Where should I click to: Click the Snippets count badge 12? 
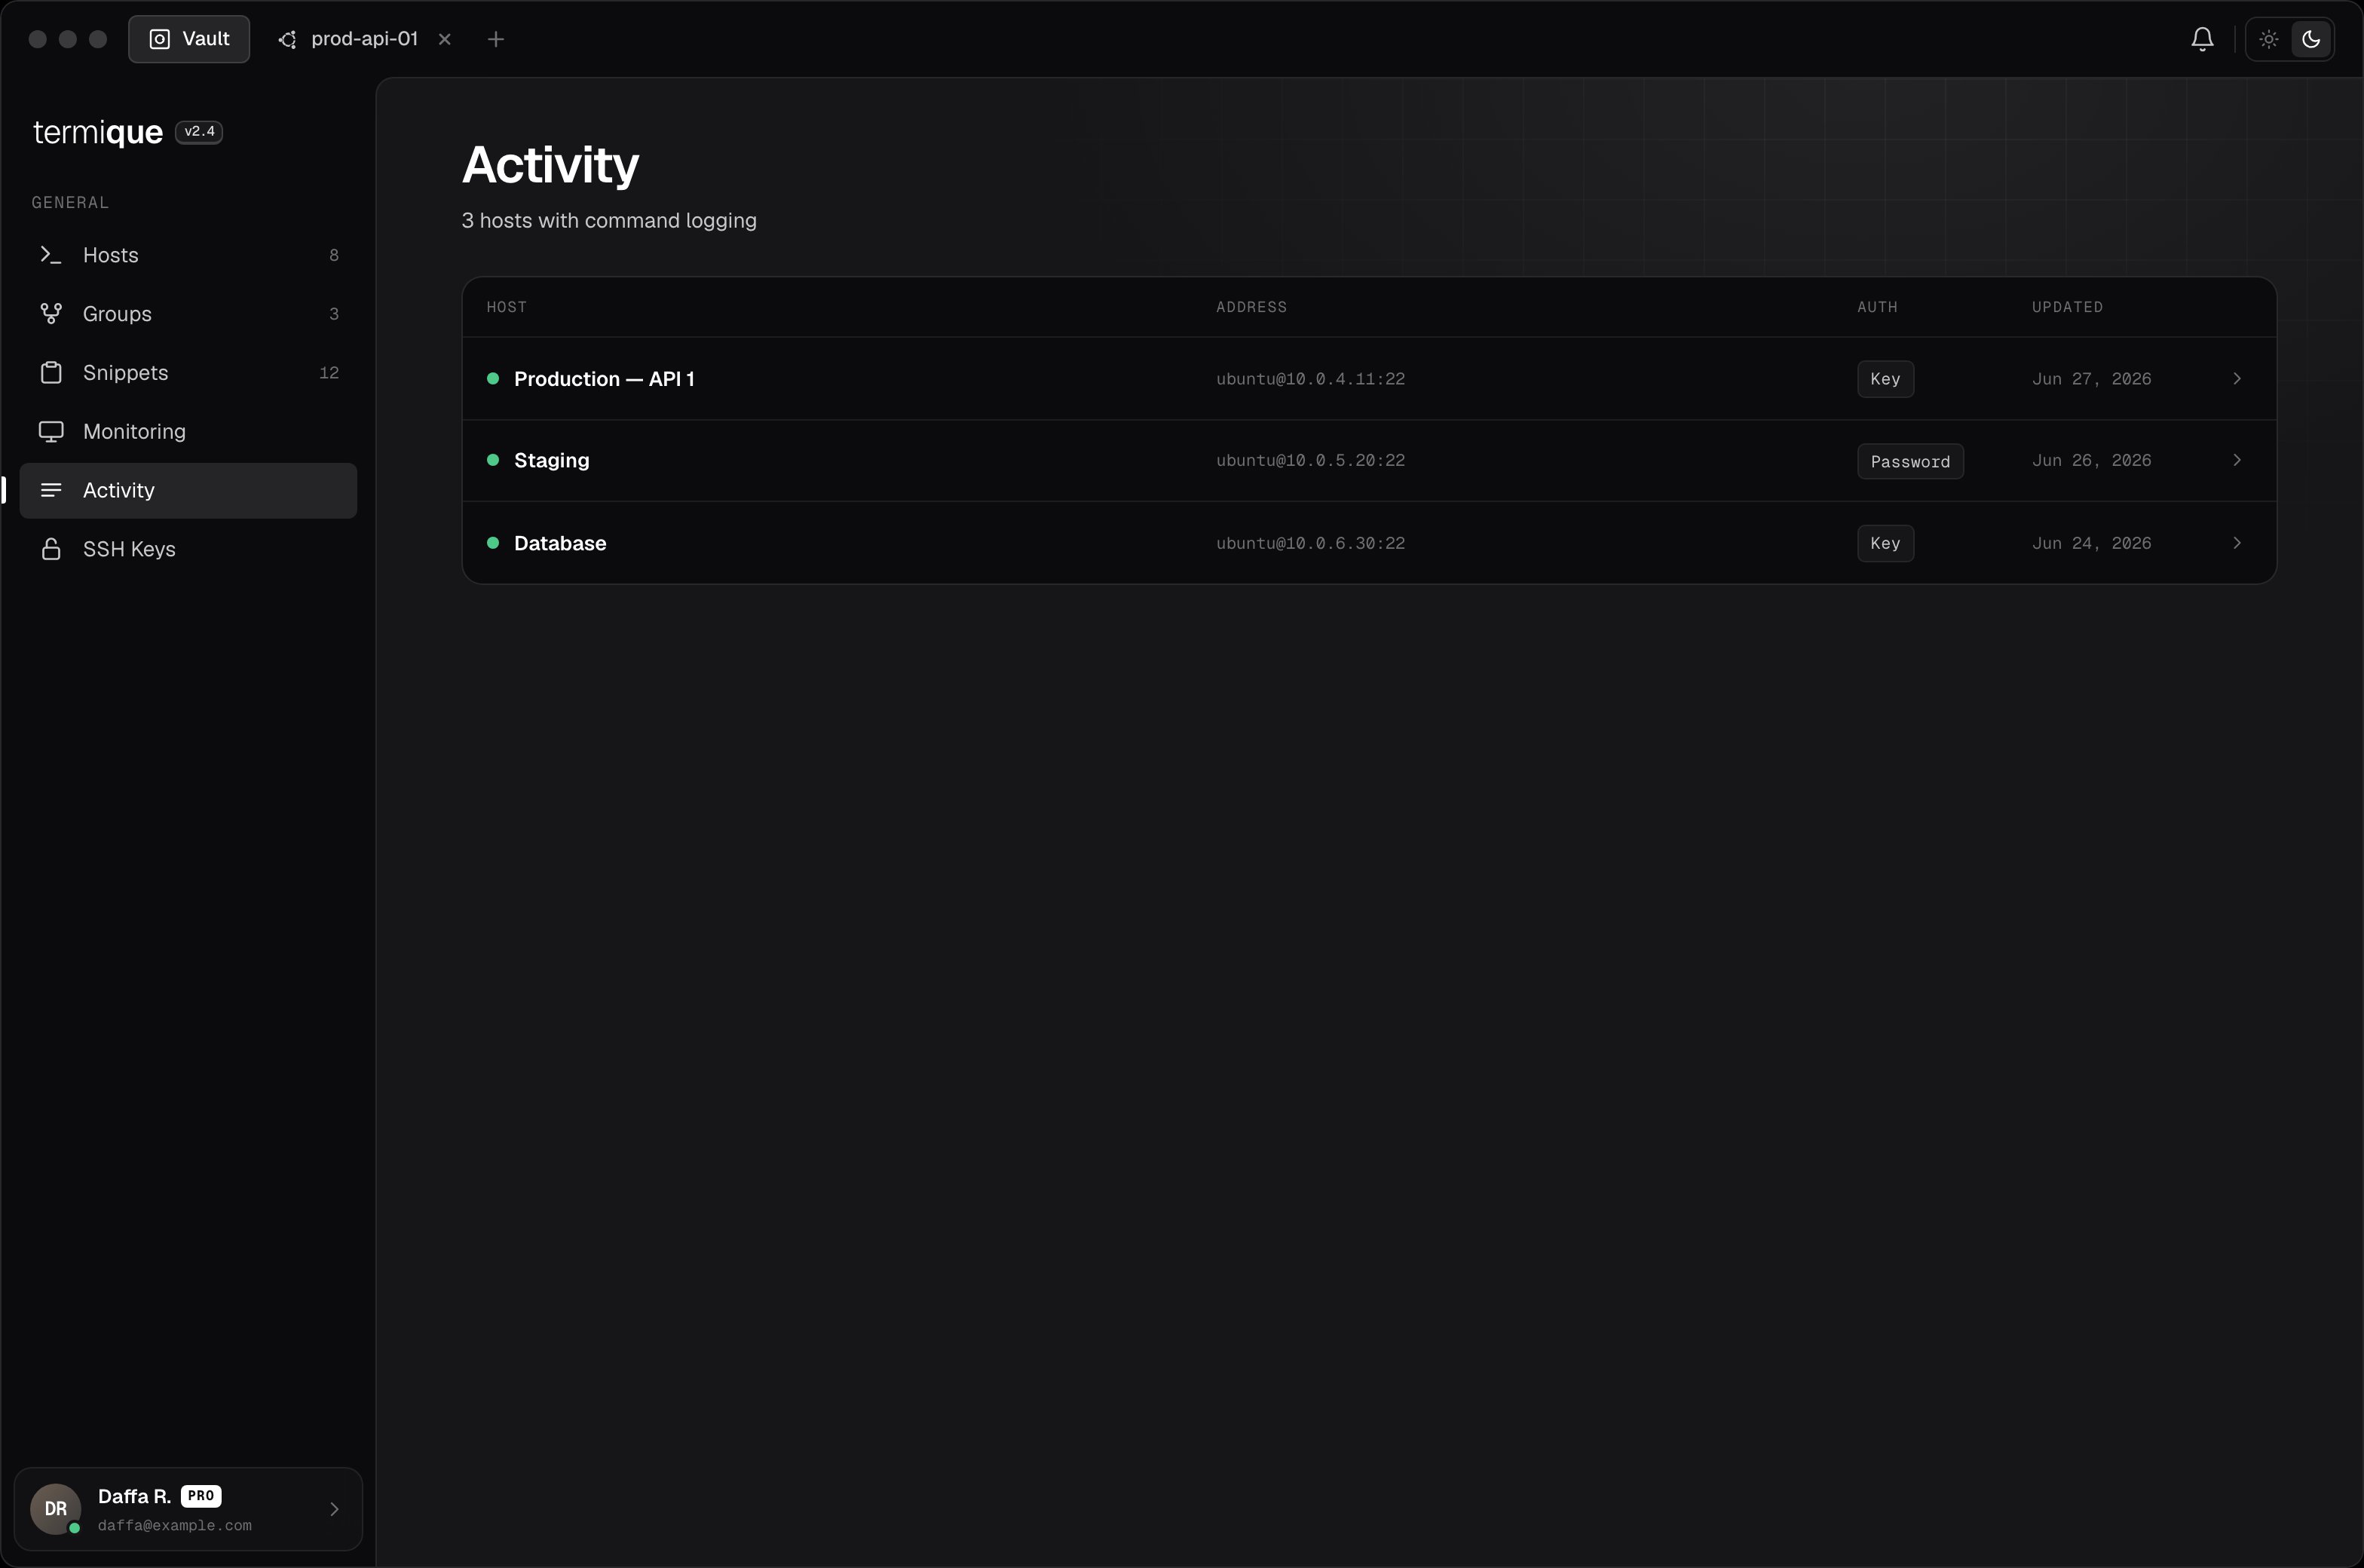point(329,373)
